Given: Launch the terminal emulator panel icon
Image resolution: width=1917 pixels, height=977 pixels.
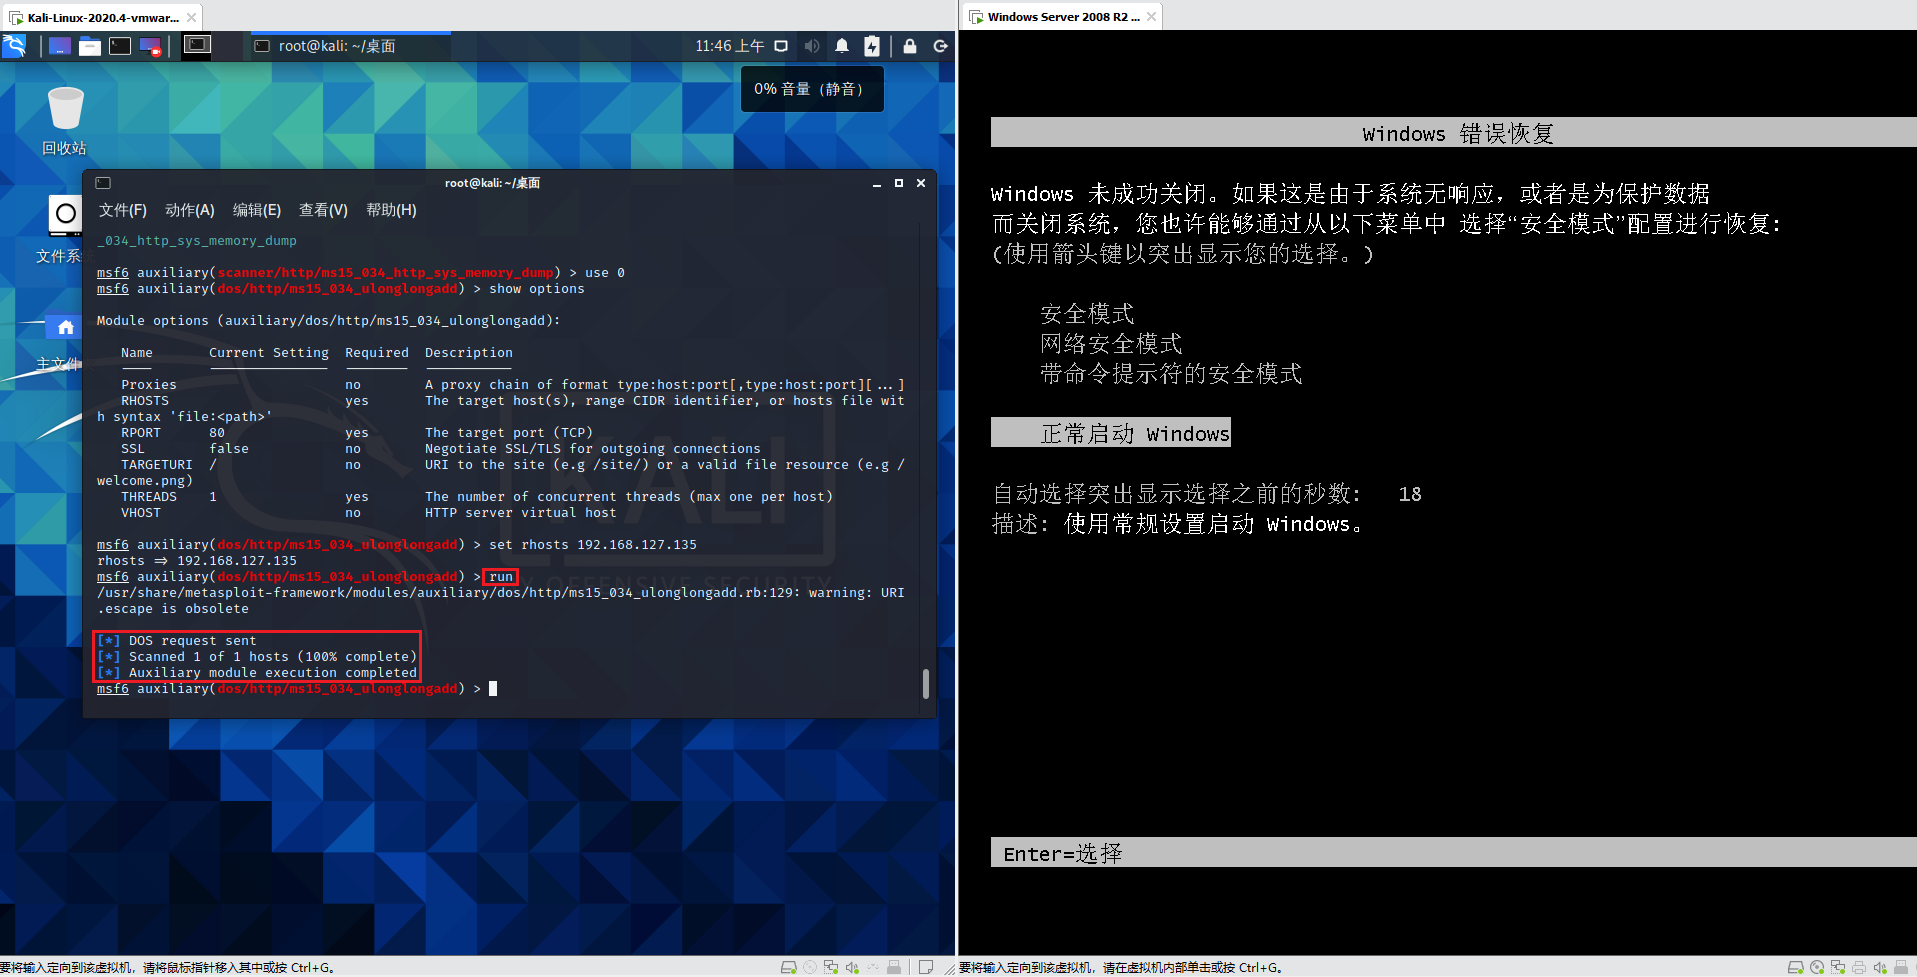Looking at the screenshot, I should point(119,45).
